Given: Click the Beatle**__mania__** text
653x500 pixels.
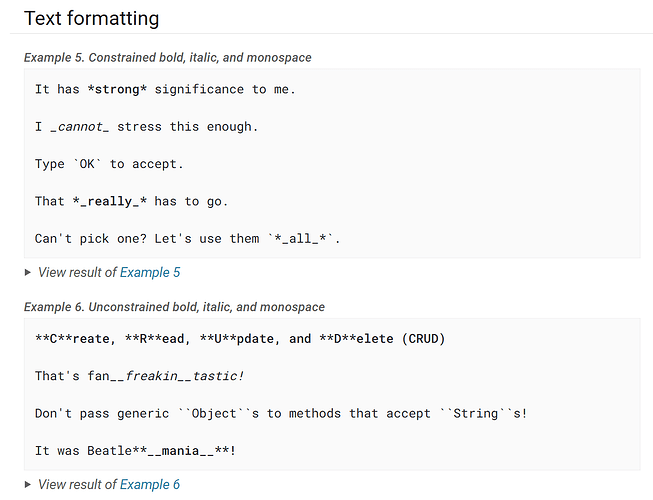Looking at the screenshot, I should click(x=162, y=451).
